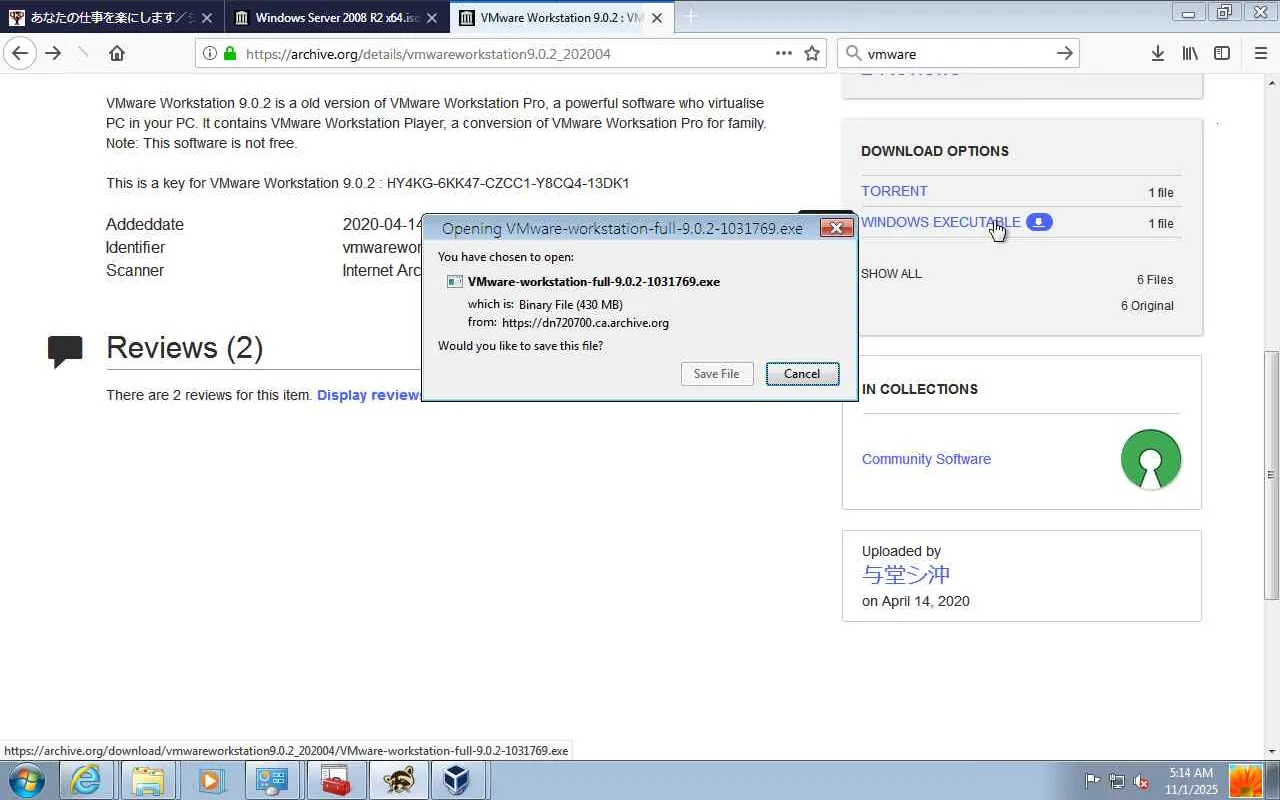This screenshot has width=1280, height=800.
Task: Close the VMware Workstation 9.0.2 tab
Action: pos(657,18)
